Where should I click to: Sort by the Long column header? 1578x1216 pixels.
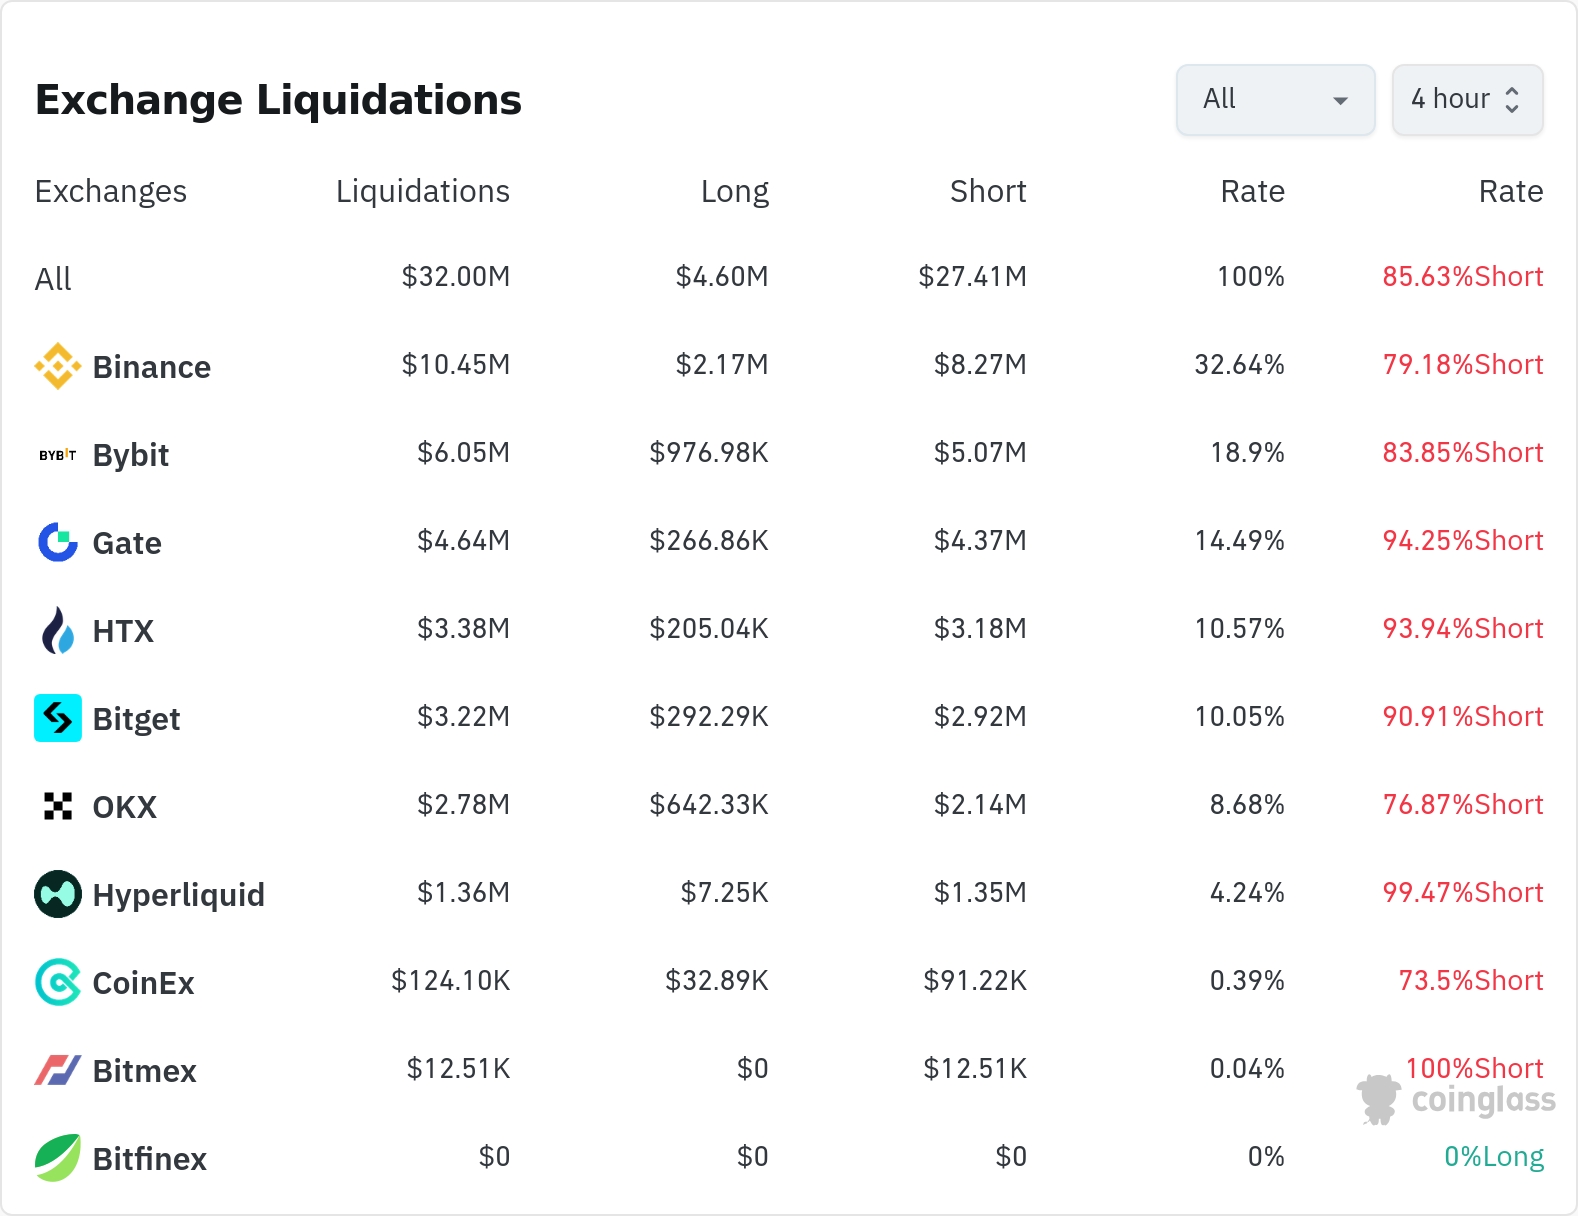734,191
